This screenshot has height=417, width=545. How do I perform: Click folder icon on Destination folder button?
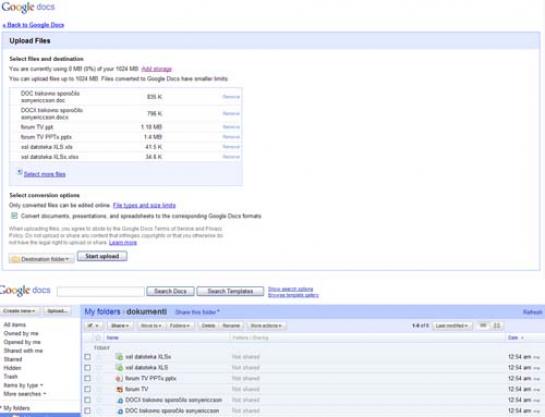(x=15, y=259)
